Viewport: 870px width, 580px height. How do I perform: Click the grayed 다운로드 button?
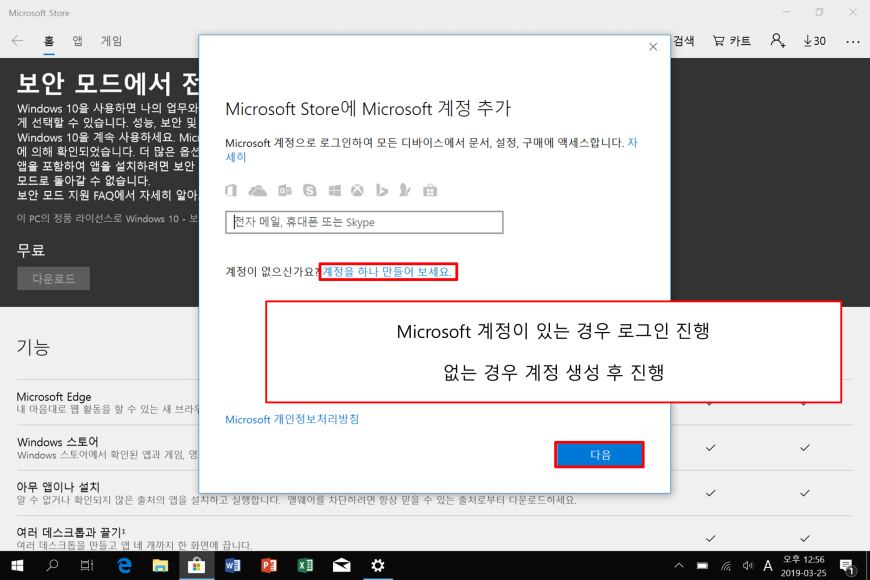tap(53, 278)
